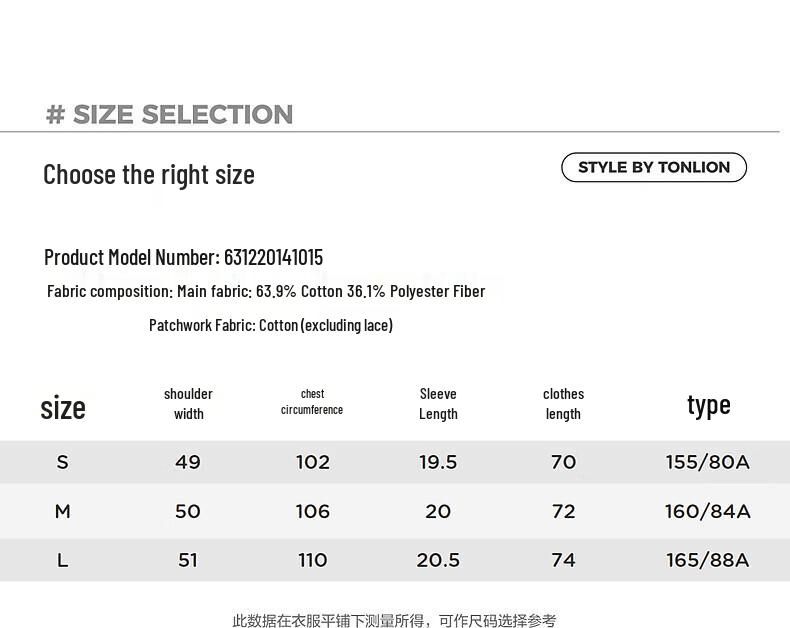Select the S size row label
Image resolution: width=790 pixels, height=628 pixels.
point(62,462)
